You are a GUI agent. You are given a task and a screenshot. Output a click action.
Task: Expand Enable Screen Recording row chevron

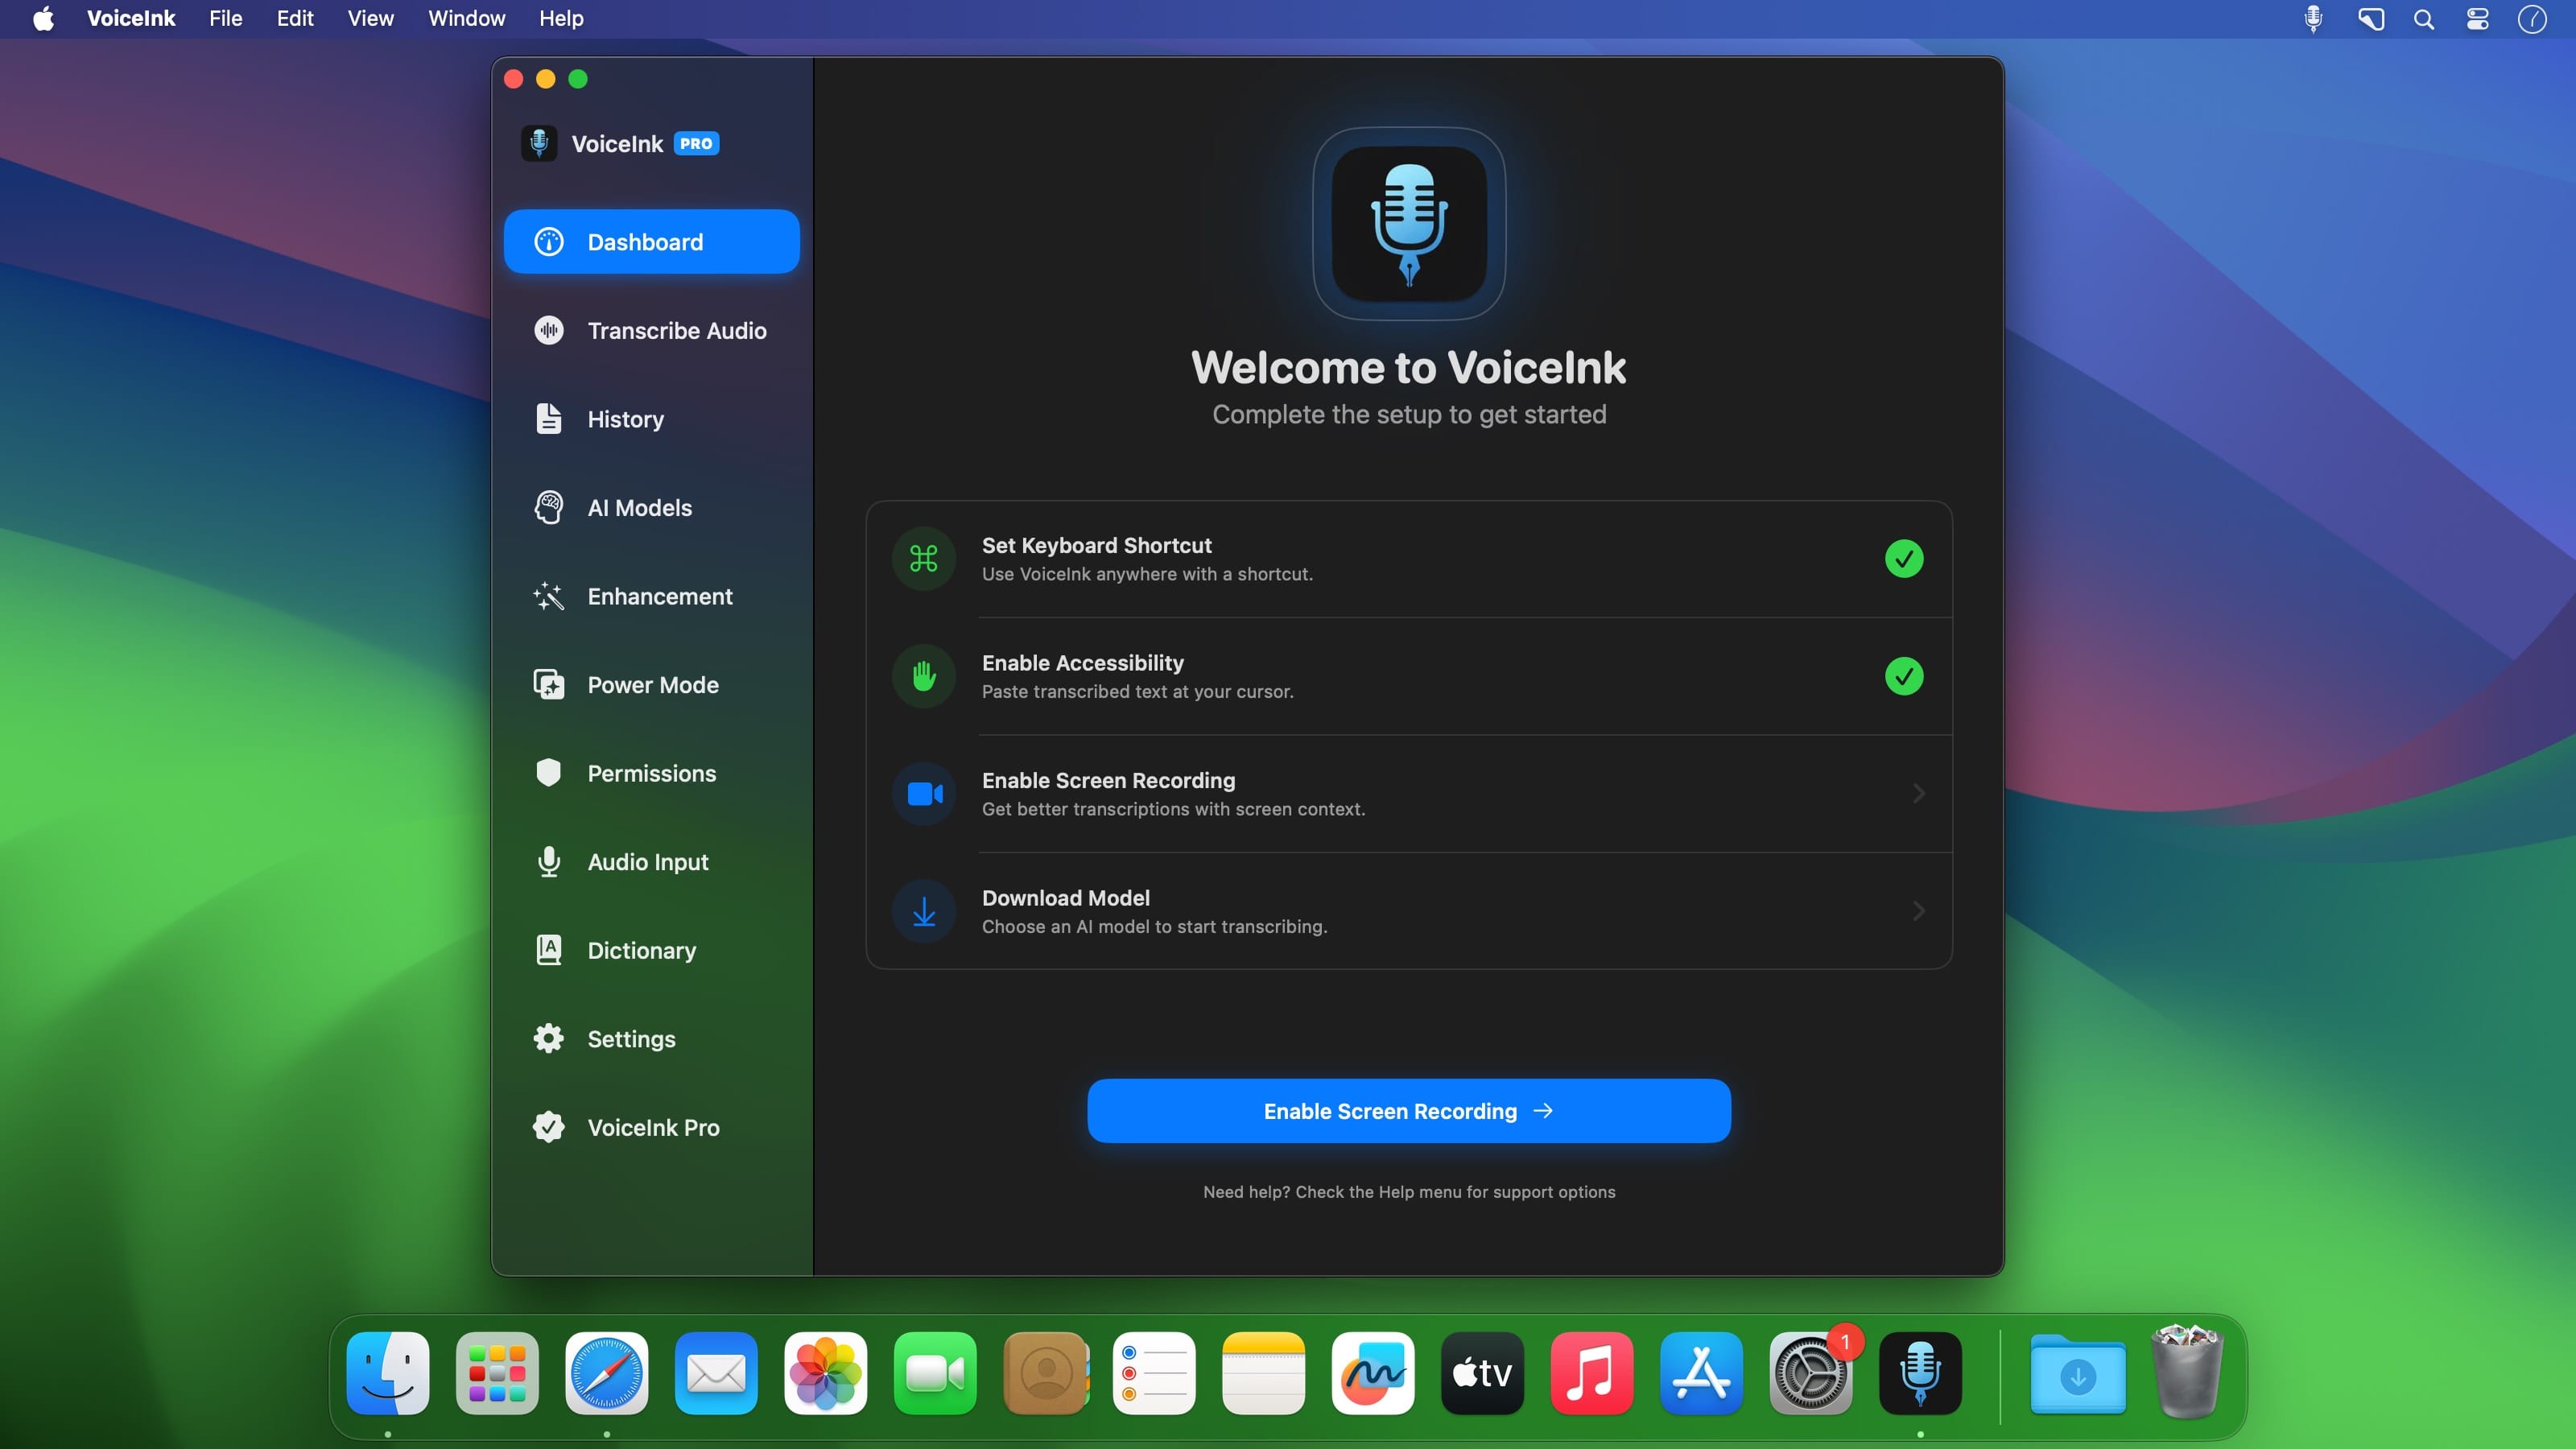1918,794
